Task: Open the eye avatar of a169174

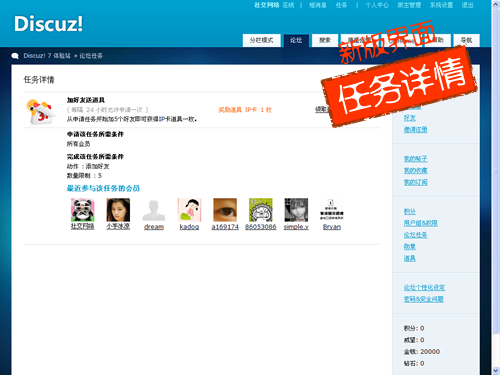Action: 225,210
